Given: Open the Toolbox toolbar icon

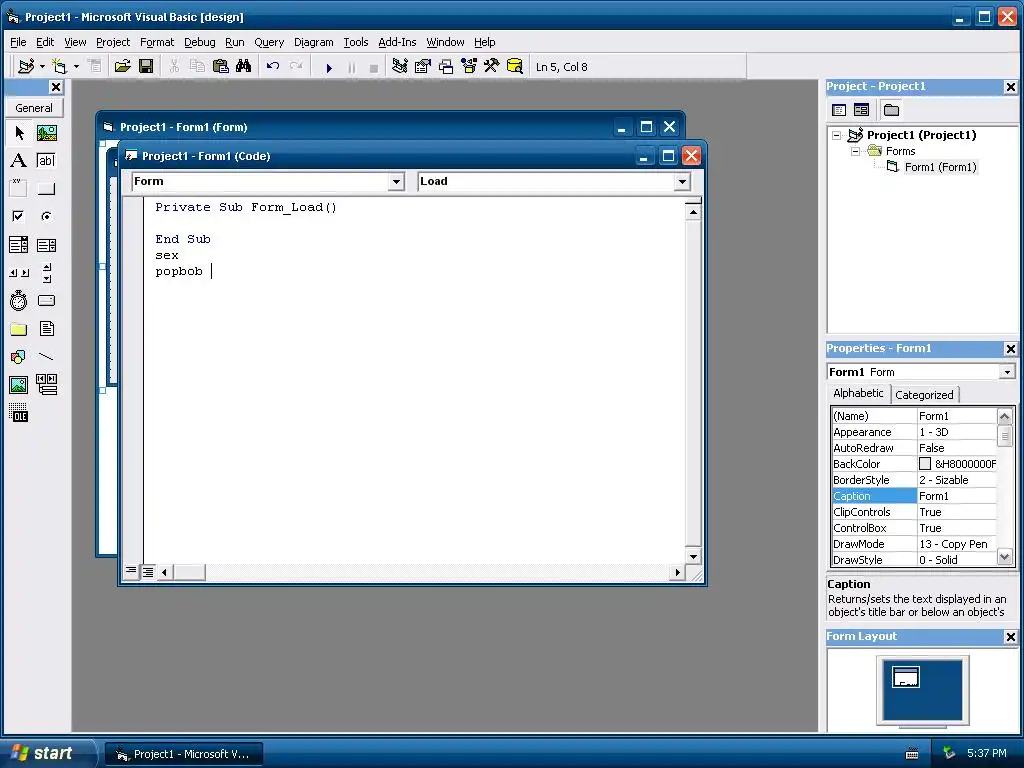Looking at the screenshot, I should pos(492,66).
